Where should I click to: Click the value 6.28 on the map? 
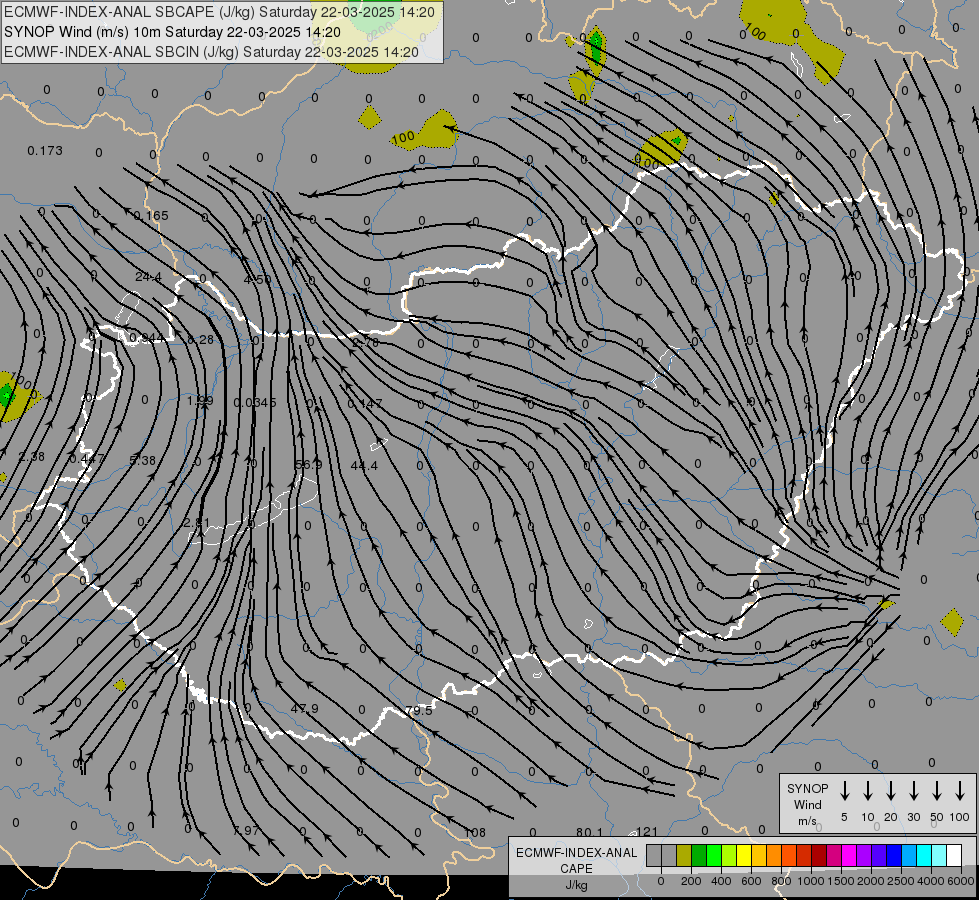click(x=201, y=339)
